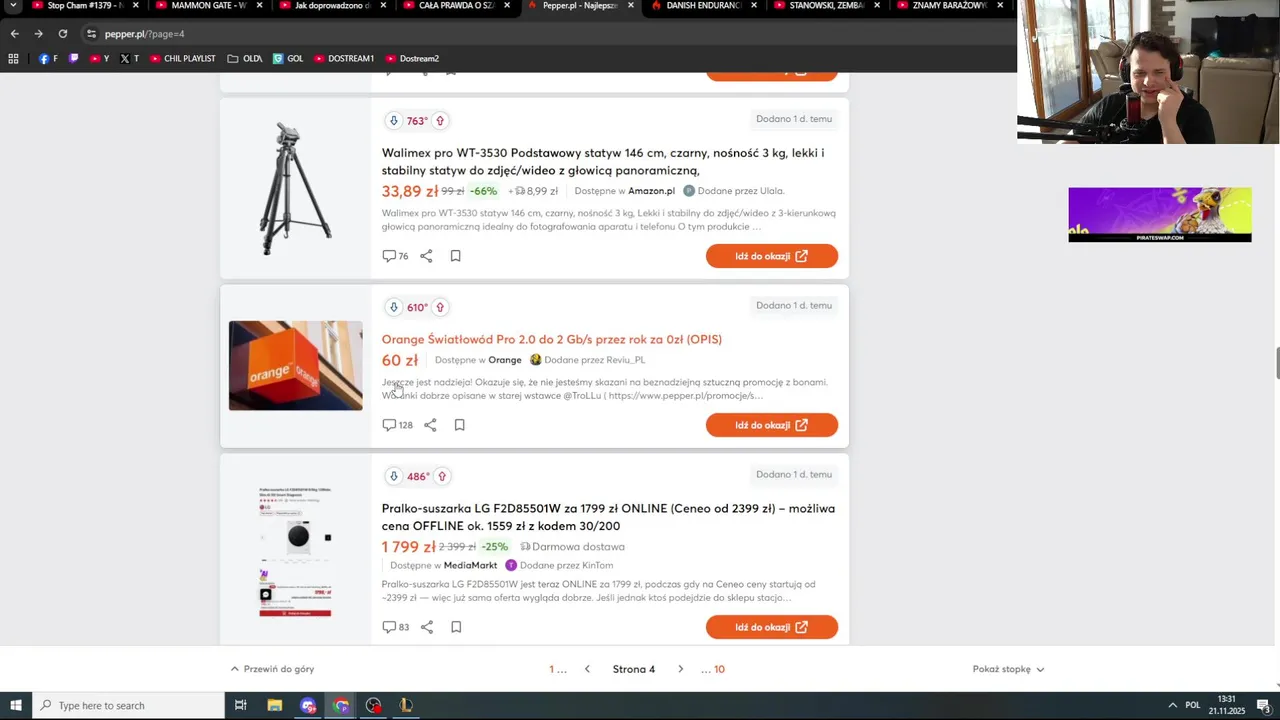
Task: Click Przewiń do góry scroll-up link
Action: [x=272, y=669]
